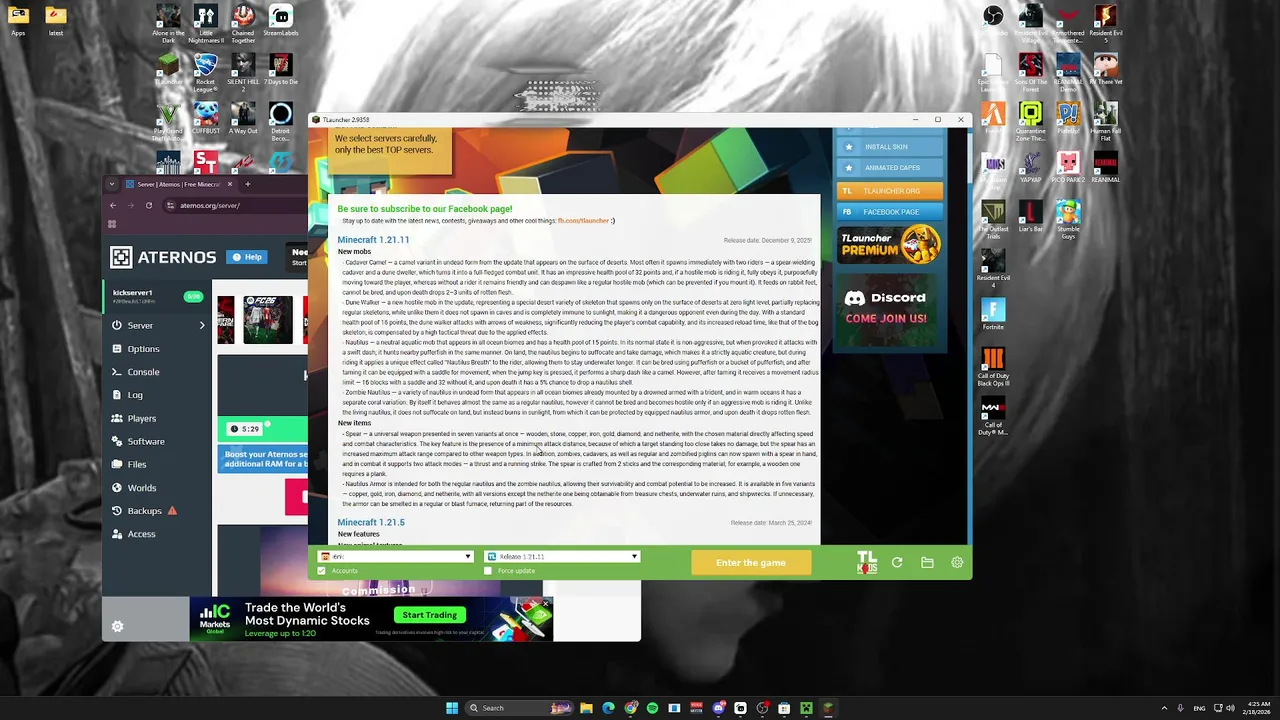
Task: Click the ANIMATED CAPES button
Action: [x=889, y=168]
